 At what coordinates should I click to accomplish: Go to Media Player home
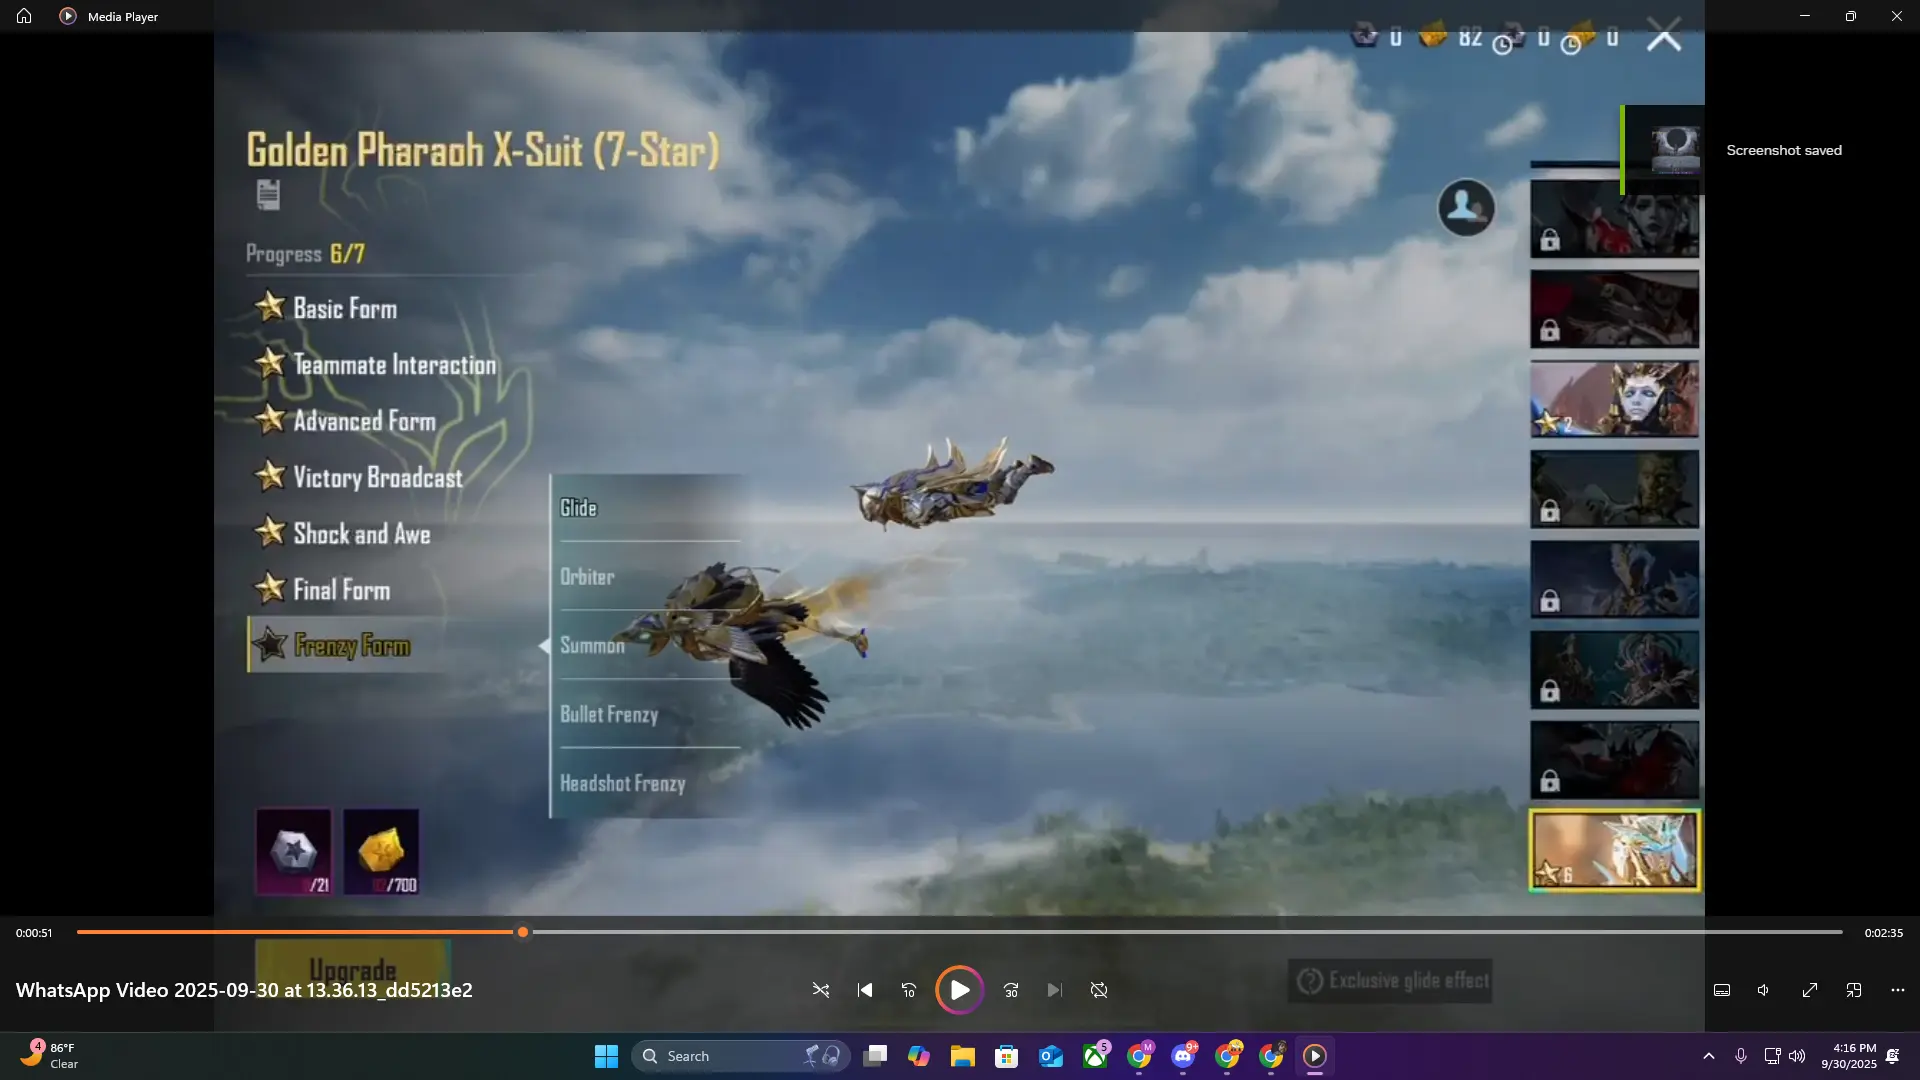pos(24,16)
